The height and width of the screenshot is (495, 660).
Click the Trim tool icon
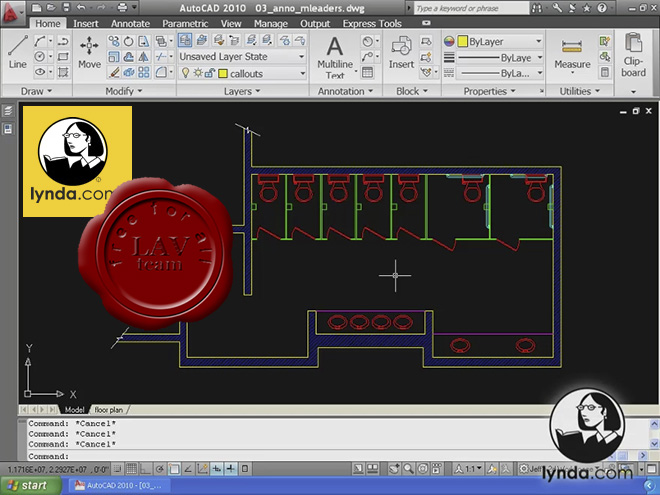point(161,56)
